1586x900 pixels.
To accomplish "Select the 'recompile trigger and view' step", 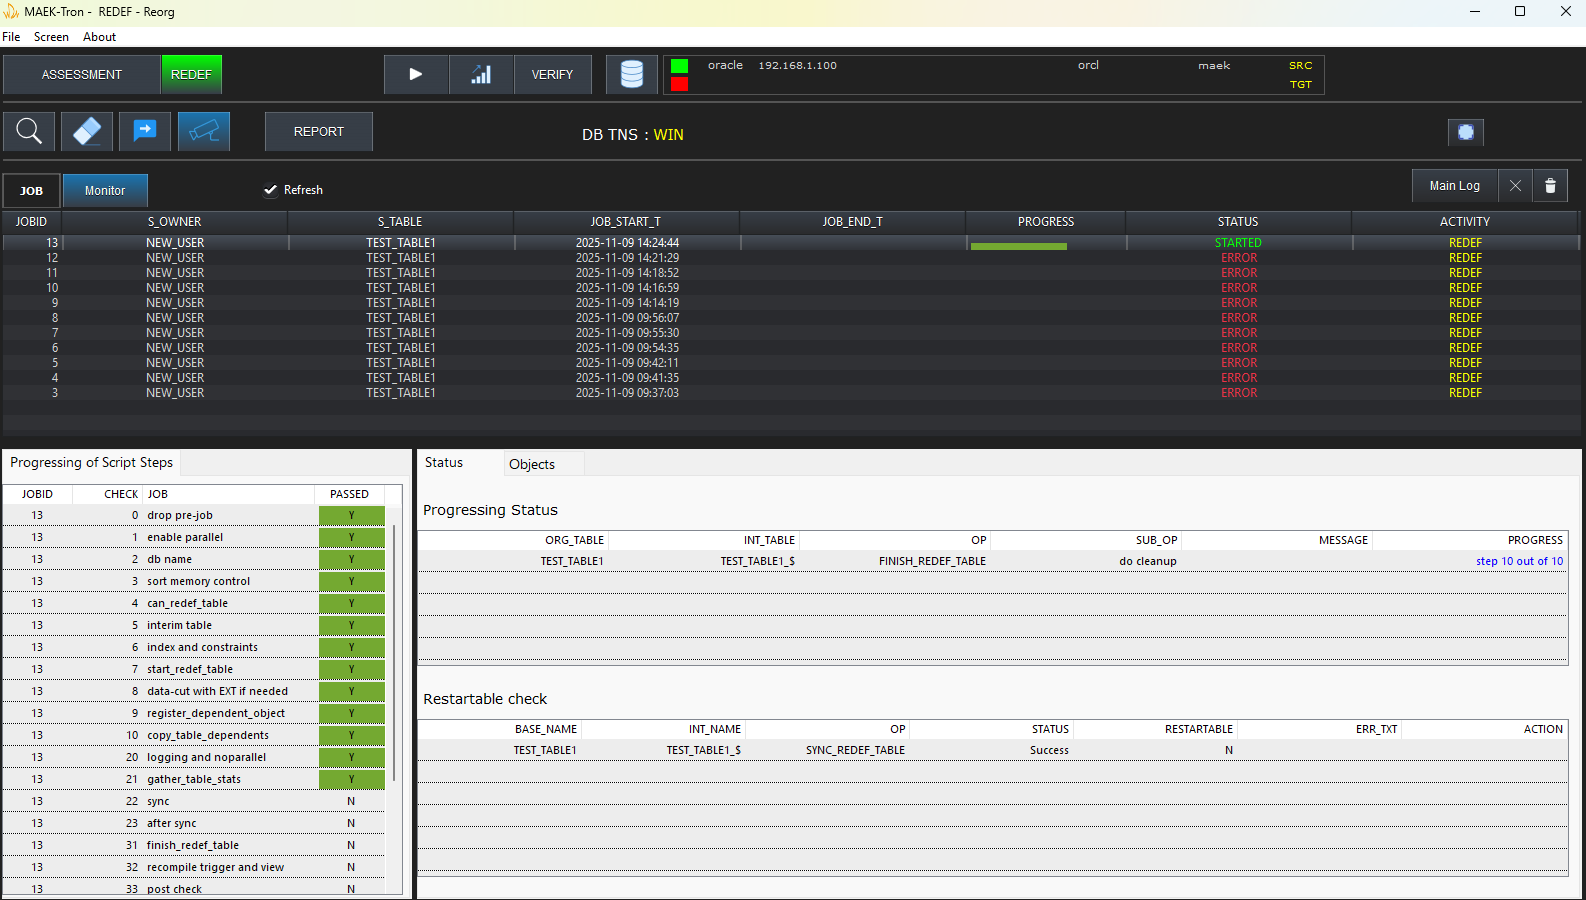I will click(x=194, y=867).
